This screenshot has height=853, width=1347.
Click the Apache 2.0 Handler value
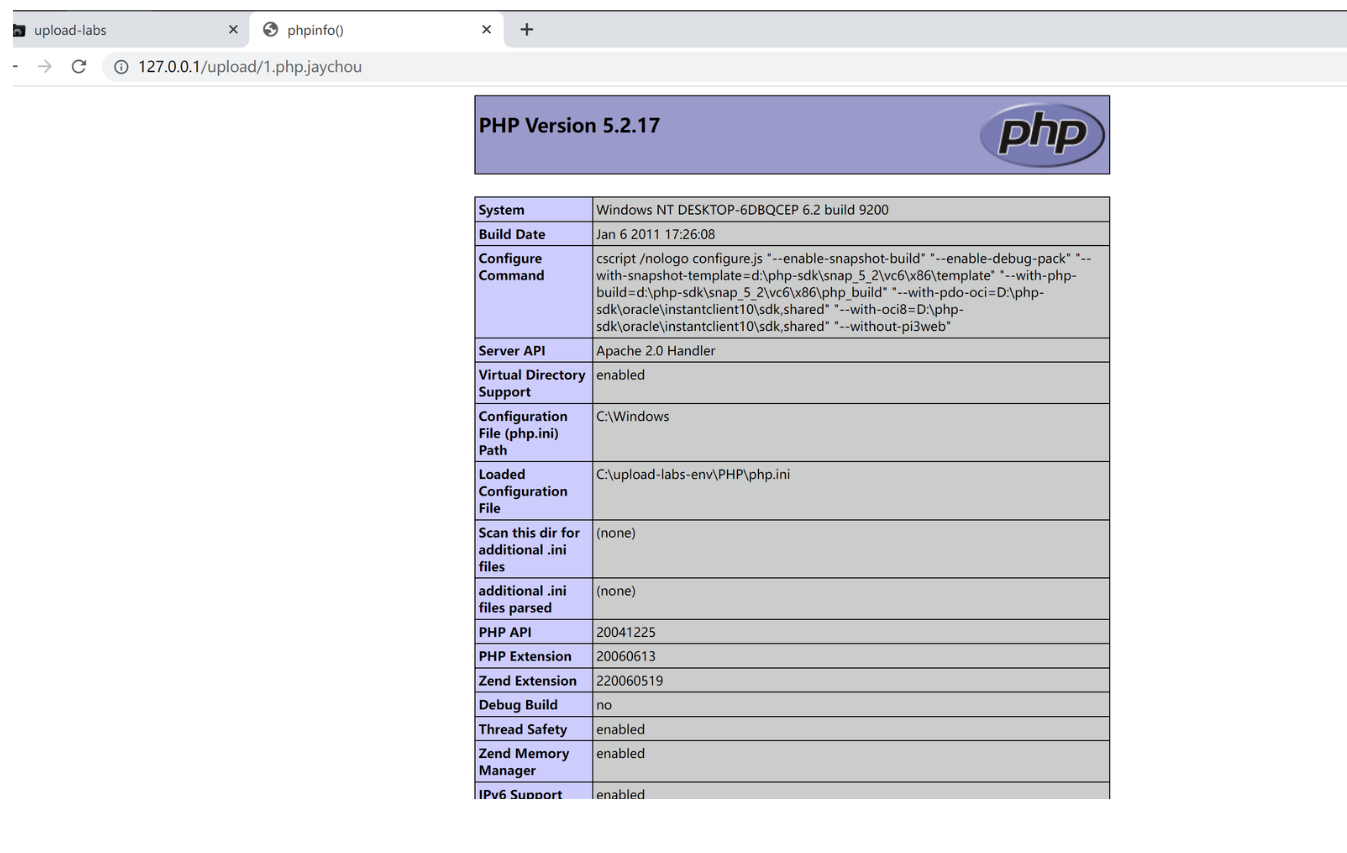656,351
